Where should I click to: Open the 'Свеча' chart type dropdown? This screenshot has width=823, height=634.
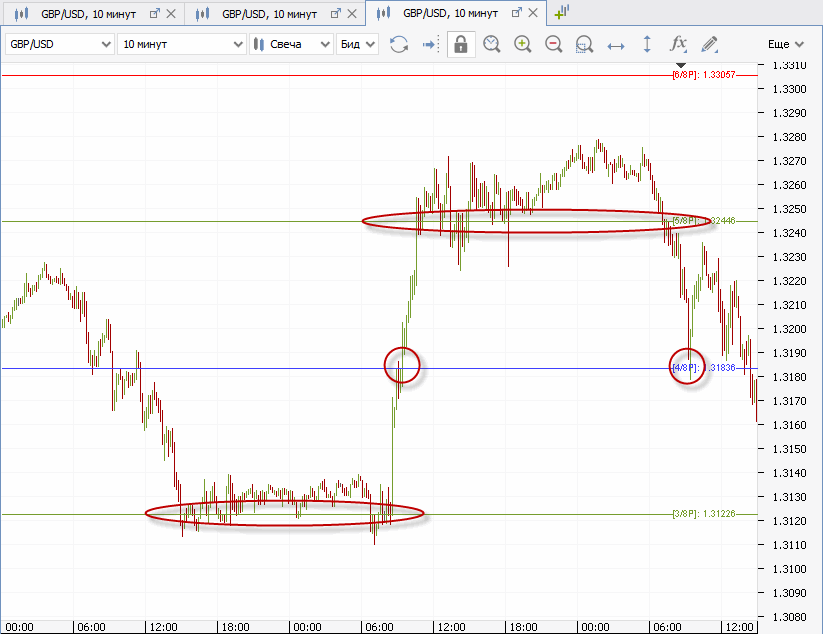click(291, 44)
